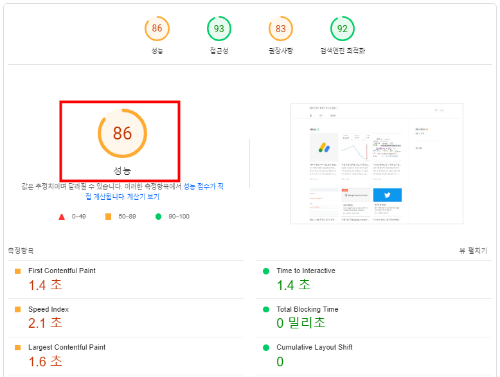
Task: Expand the metrics view with '뷰 펼치기'
Action: [473, 251]
